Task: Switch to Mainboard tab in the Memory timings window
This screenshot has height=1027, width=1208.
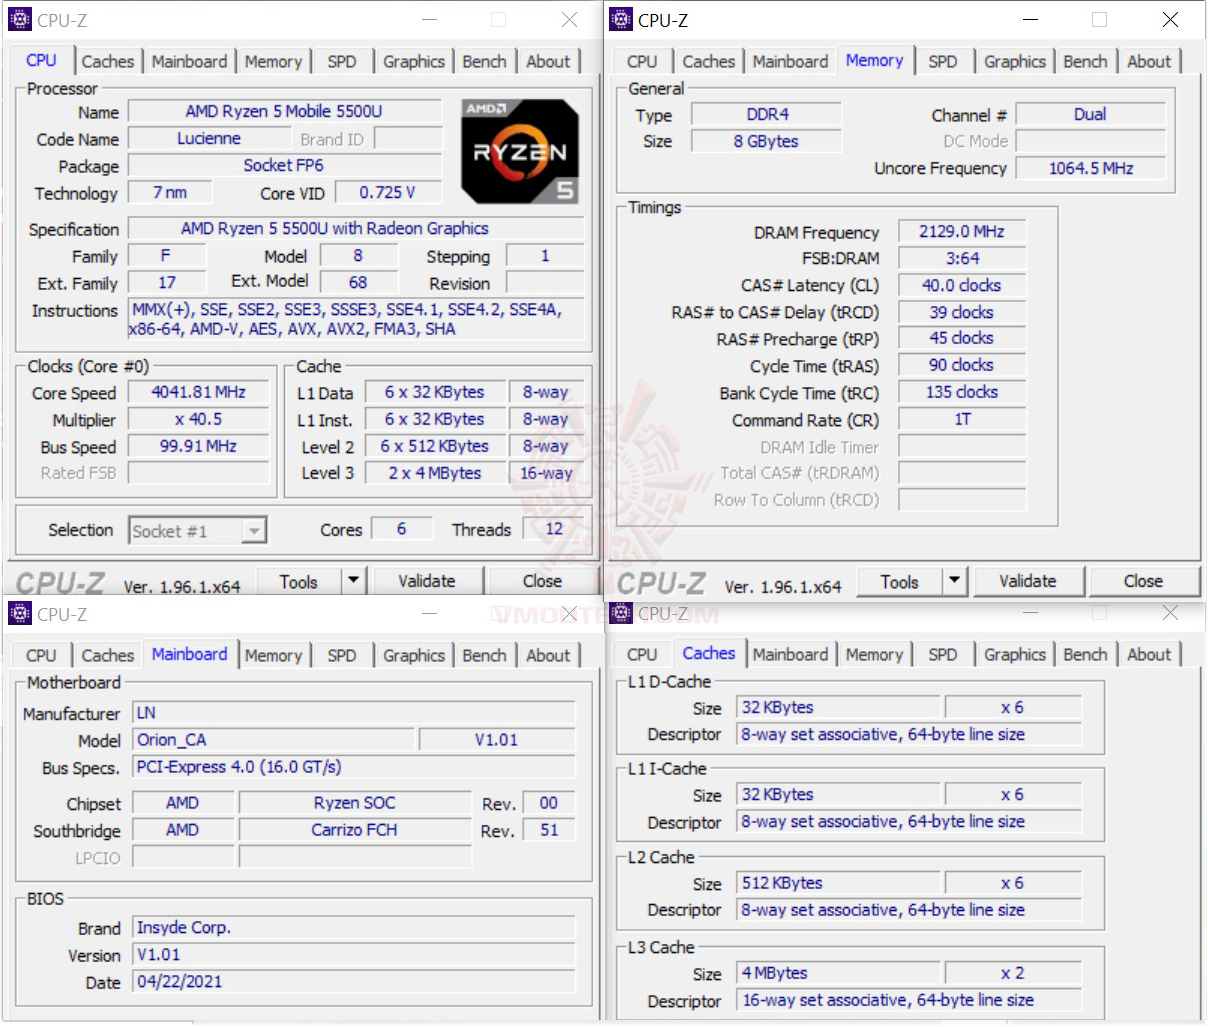Action: [x=791, y=61]
